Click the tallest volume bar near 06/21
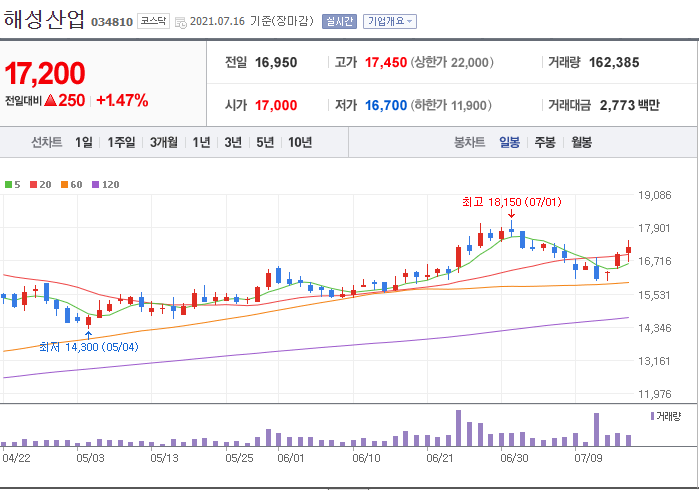The height and width of the screenshot is (490, 699). pos(458,428)
